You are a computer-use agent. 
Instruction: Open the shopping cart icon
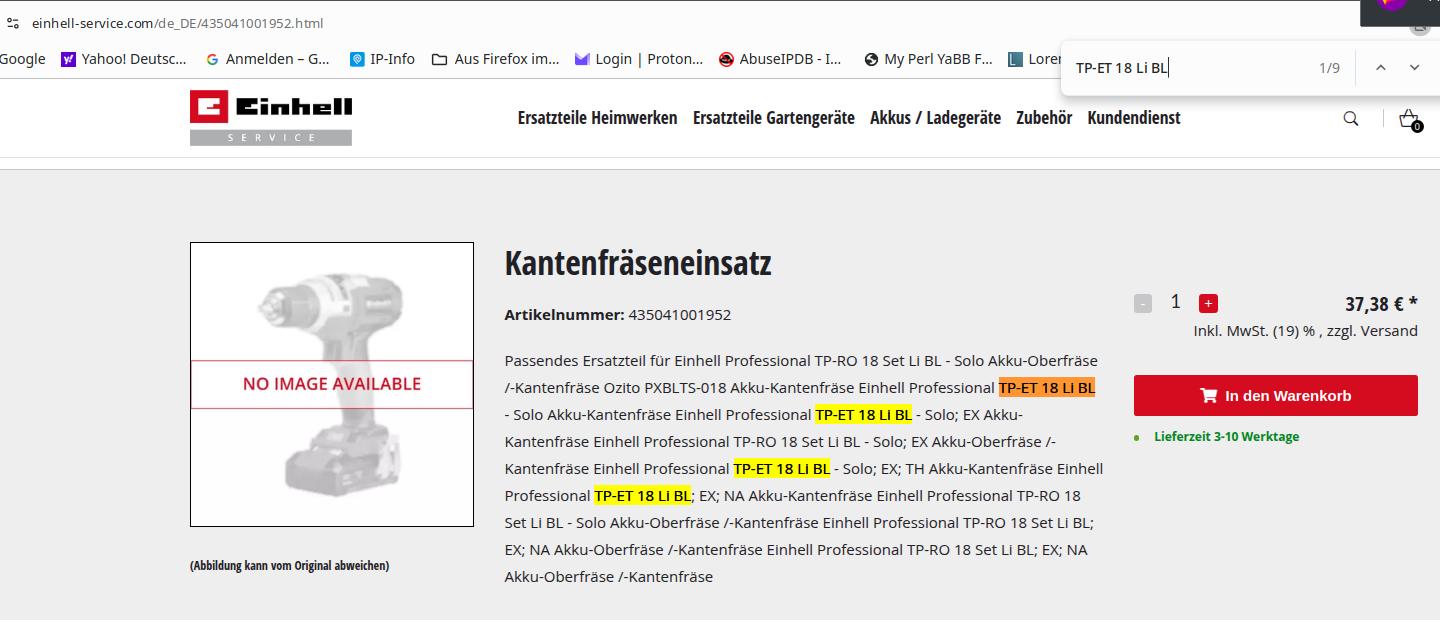coord(1409,119)
